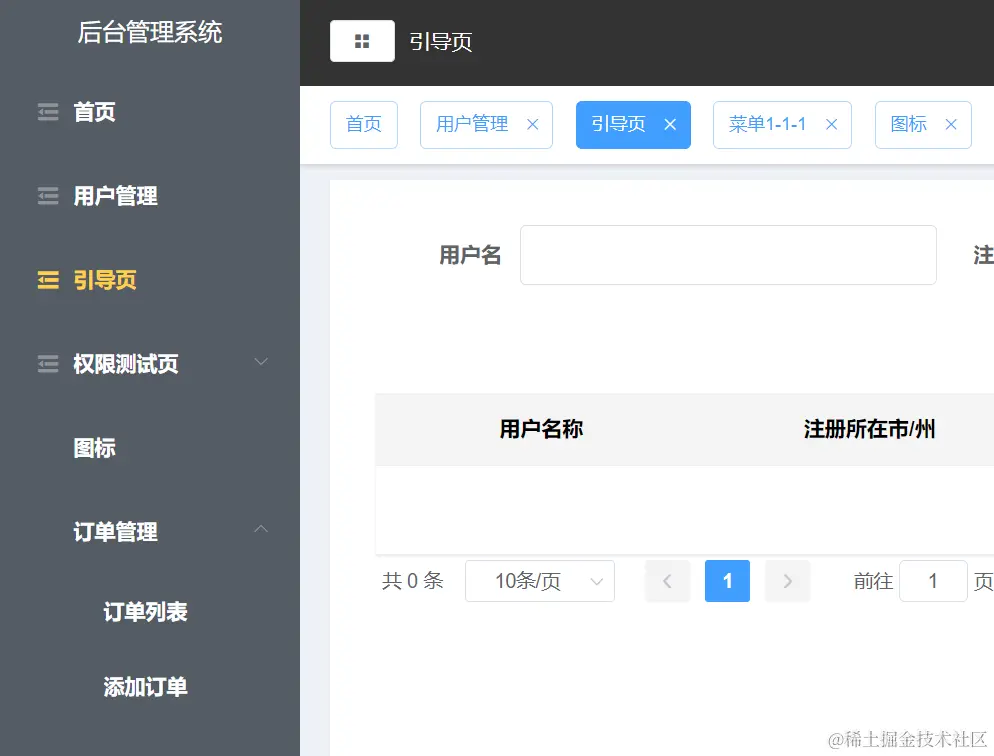Open the 10条/页 page size dropdown
994x756 pixels.
[539, 581]
